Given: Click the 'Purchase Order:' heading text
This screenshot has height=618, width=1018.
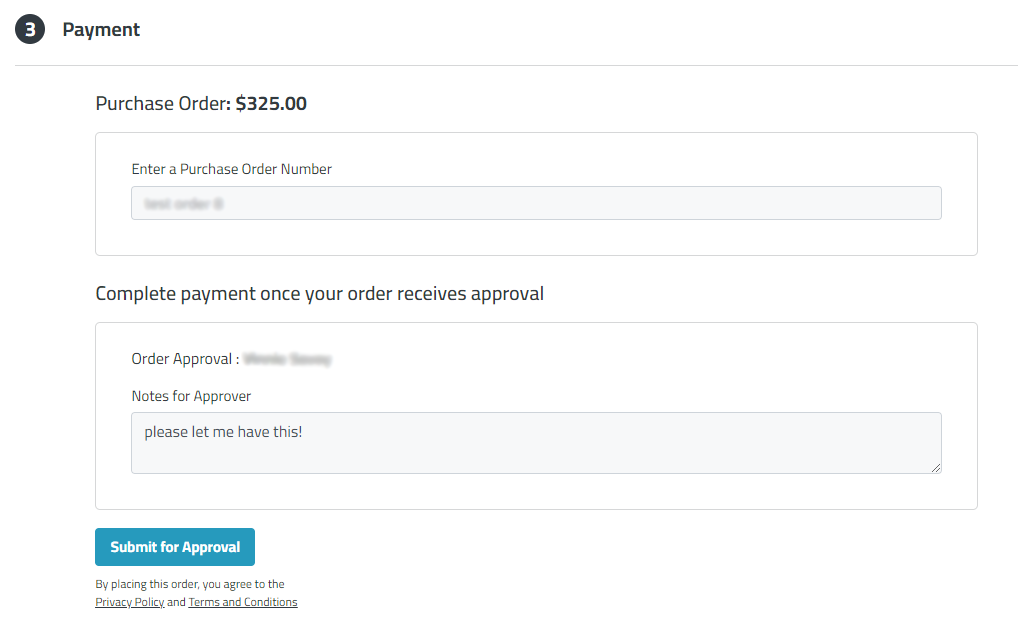Looking at the screenshot, I should (x=163, y=103).
